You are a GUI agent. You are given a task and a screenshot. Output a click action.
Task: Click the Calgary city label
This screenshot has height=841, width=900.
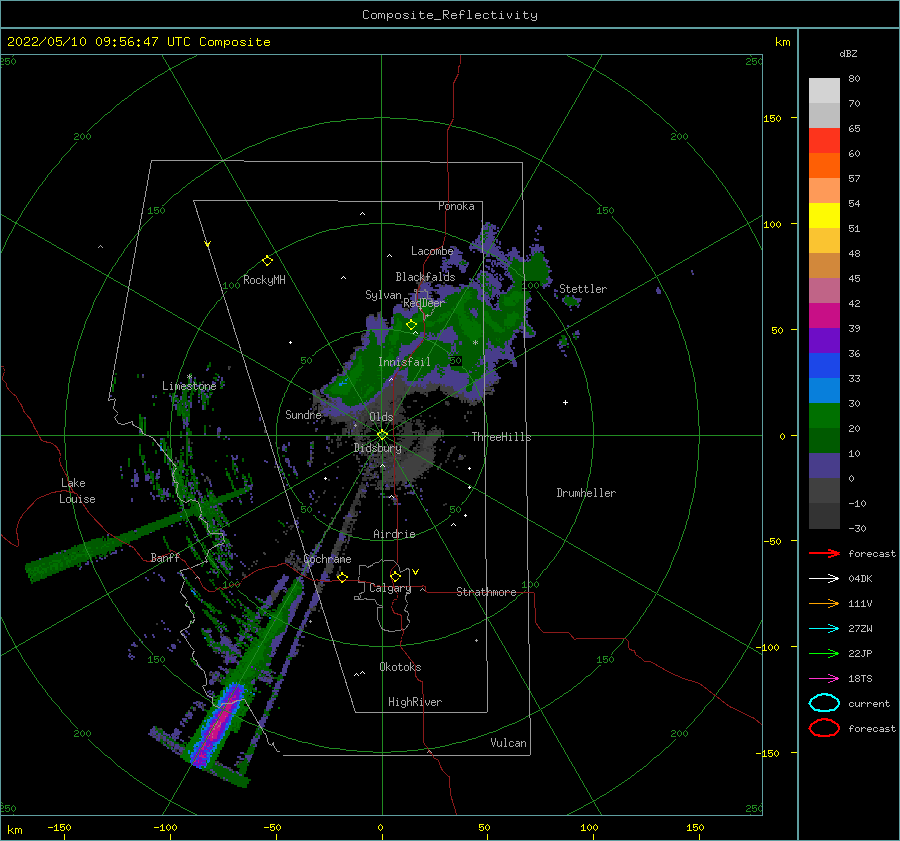point(390,588)
